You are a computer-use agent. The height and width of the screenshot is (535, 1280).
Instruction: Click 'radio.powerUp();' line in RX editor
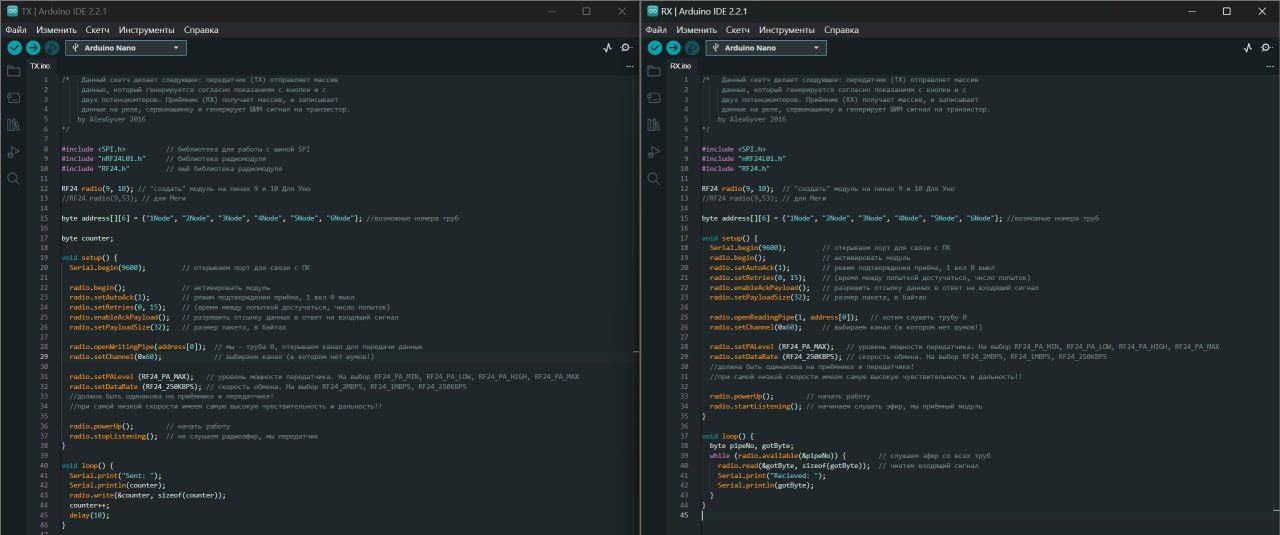click(741, 396)
